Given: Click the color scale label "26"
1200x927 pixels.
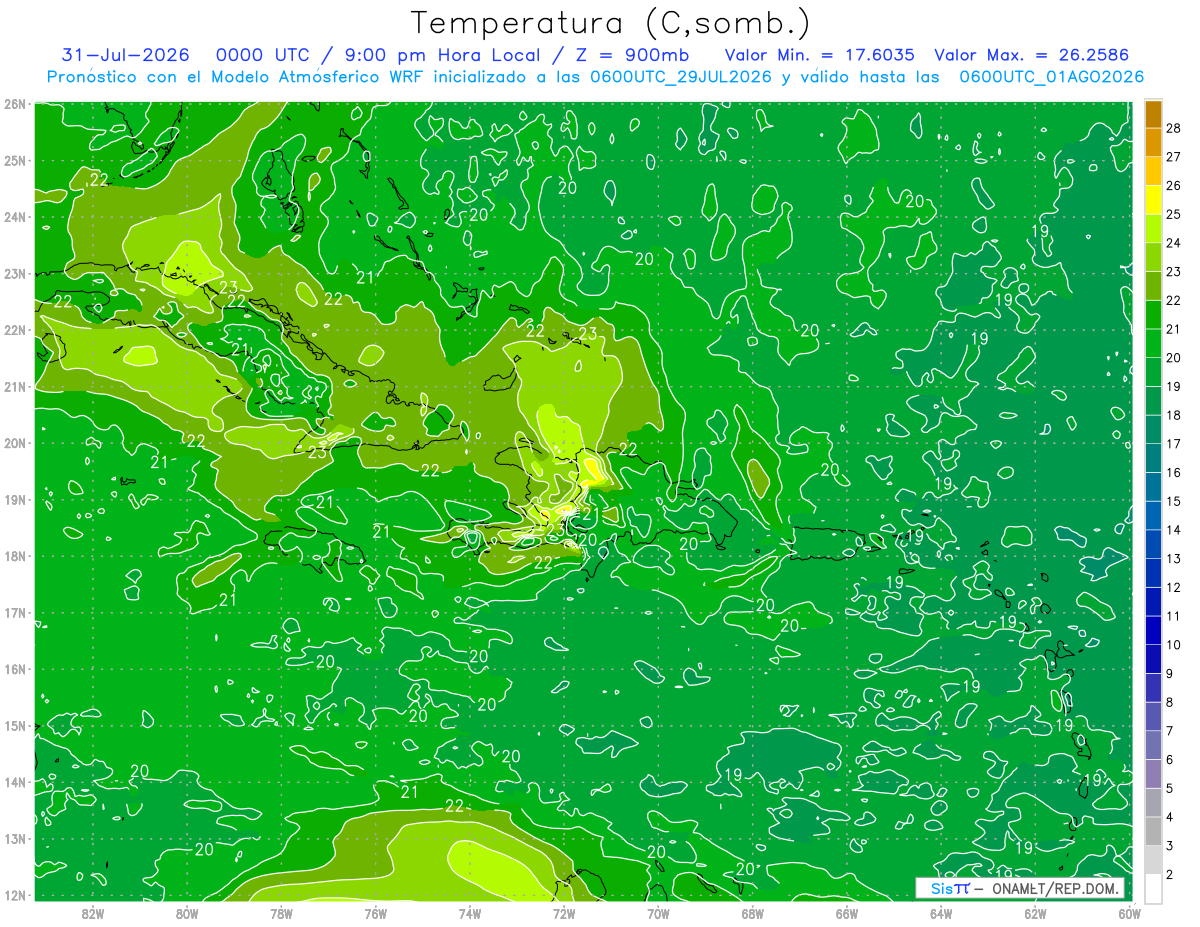Looking at the screenshot, I should coord(1174,186).
